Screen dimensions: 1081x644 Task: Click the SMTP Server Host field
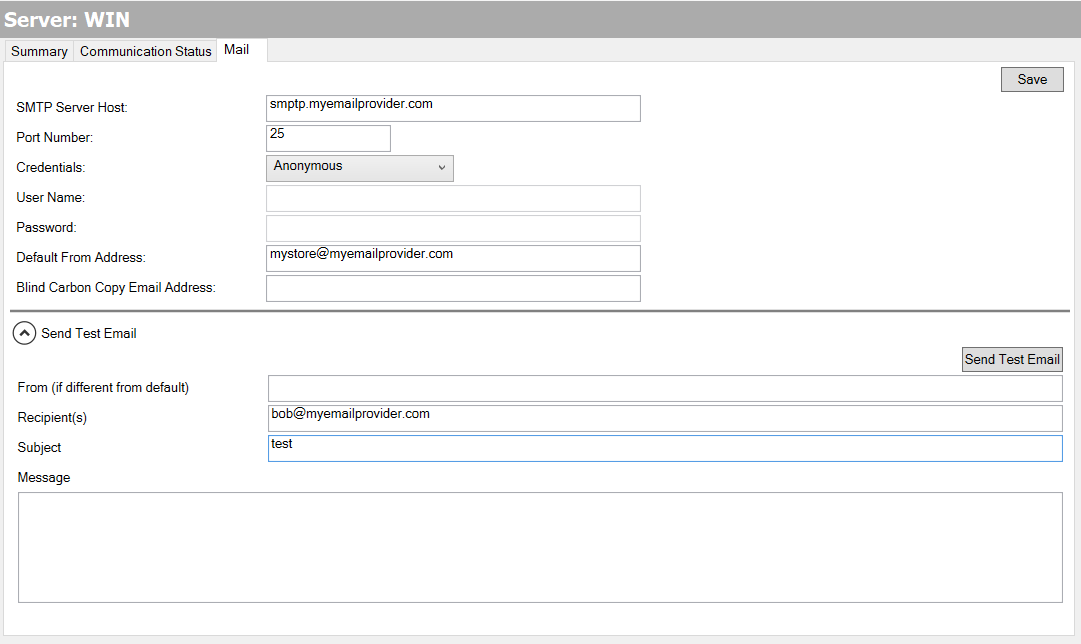click(452, 108)
